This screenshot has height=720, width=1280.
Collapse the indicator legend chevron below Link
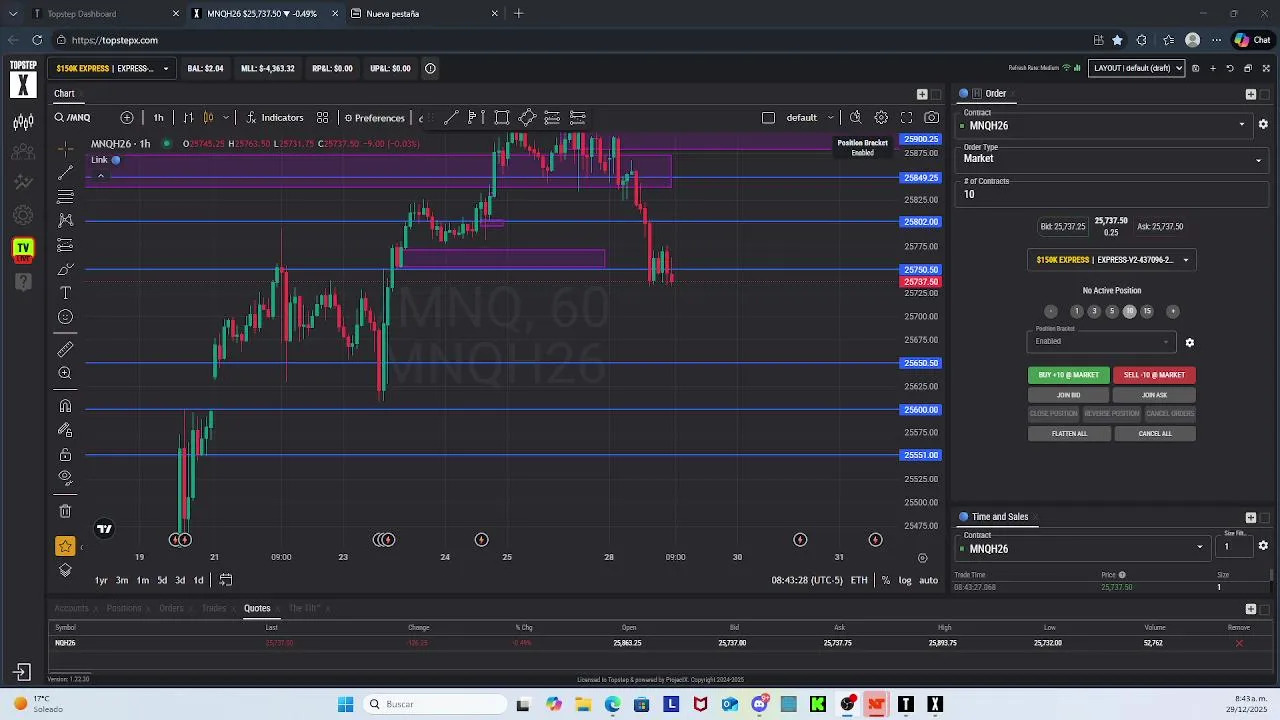[x=100, y=175]
